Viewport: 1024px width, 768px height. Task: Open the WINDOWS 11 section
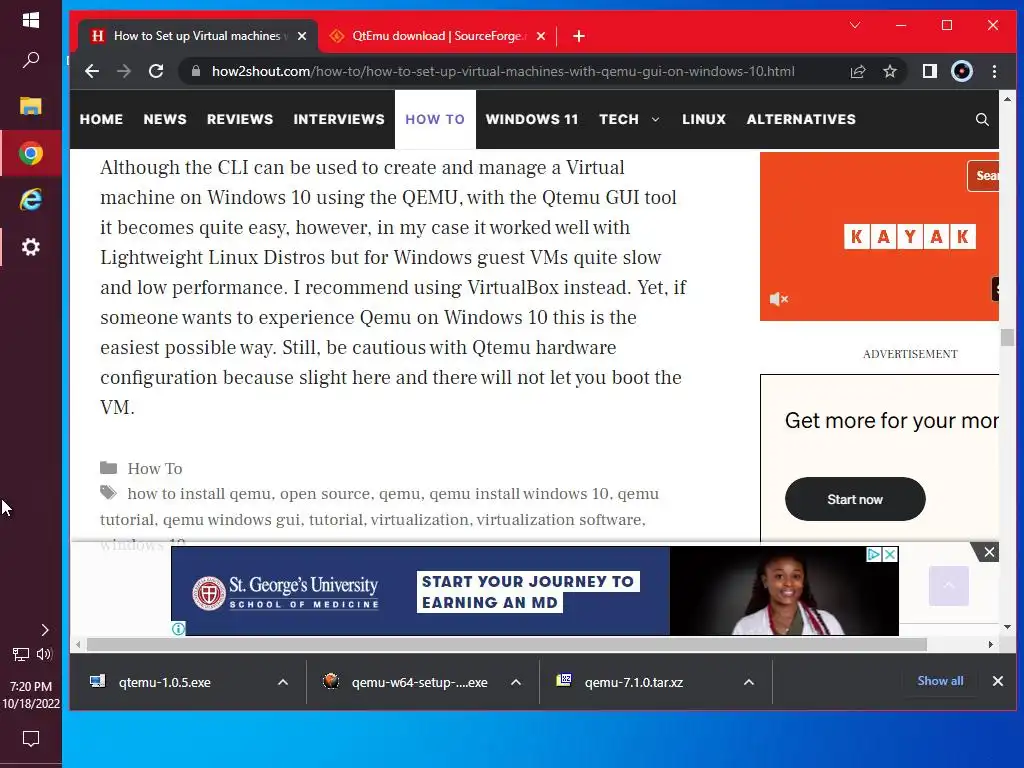tap(532, 120)
